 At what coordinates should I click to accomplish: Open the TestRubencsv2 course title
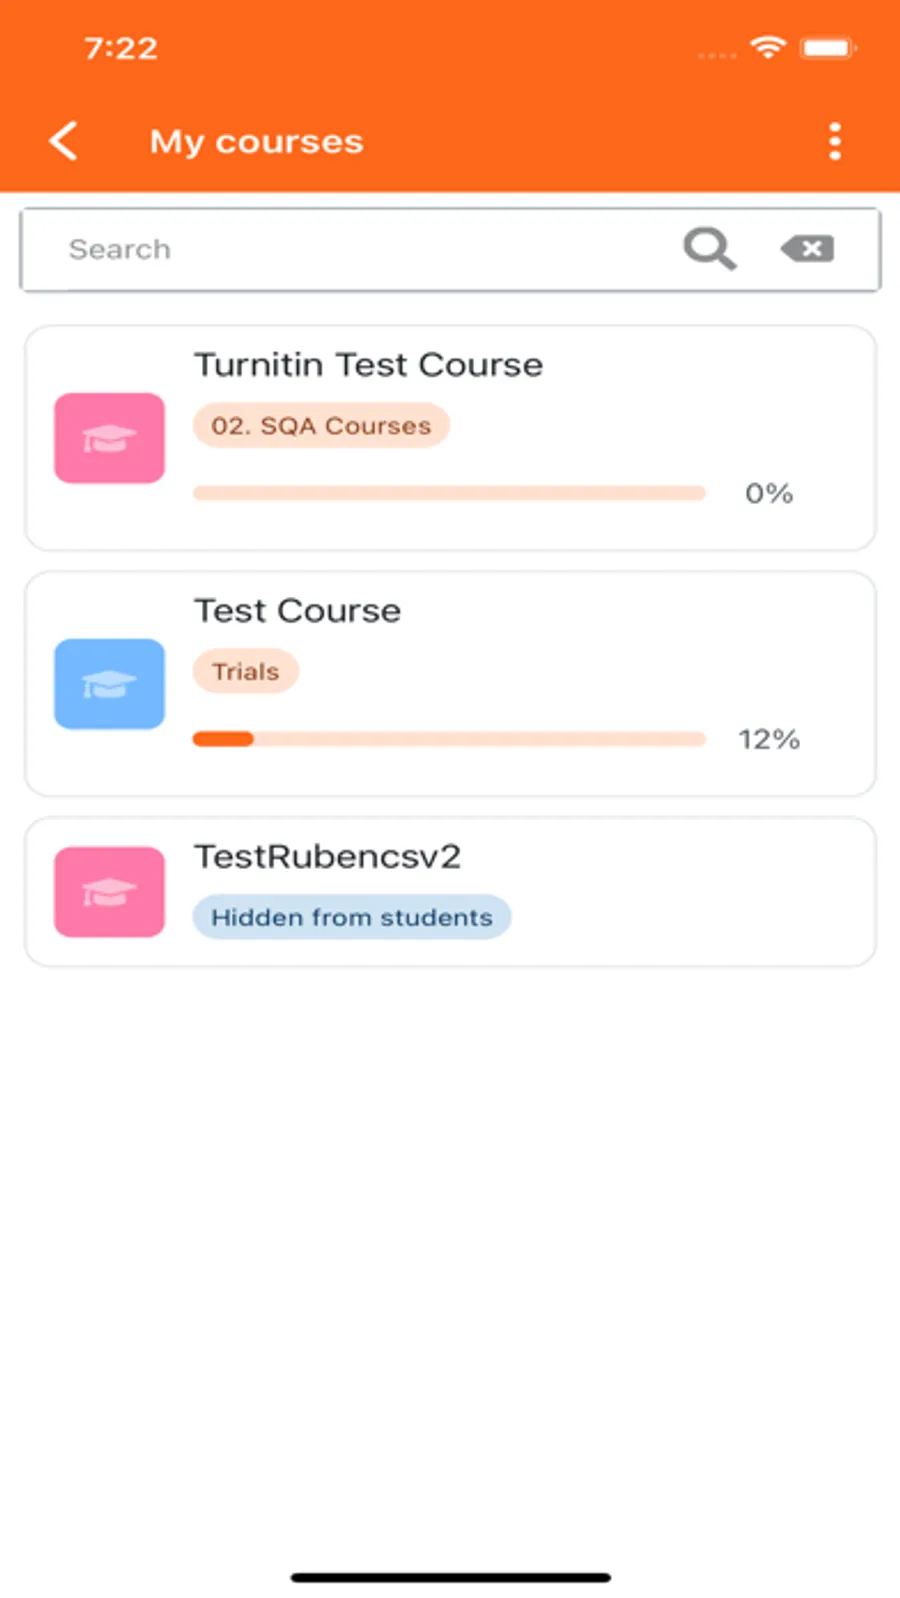[327, 857]
